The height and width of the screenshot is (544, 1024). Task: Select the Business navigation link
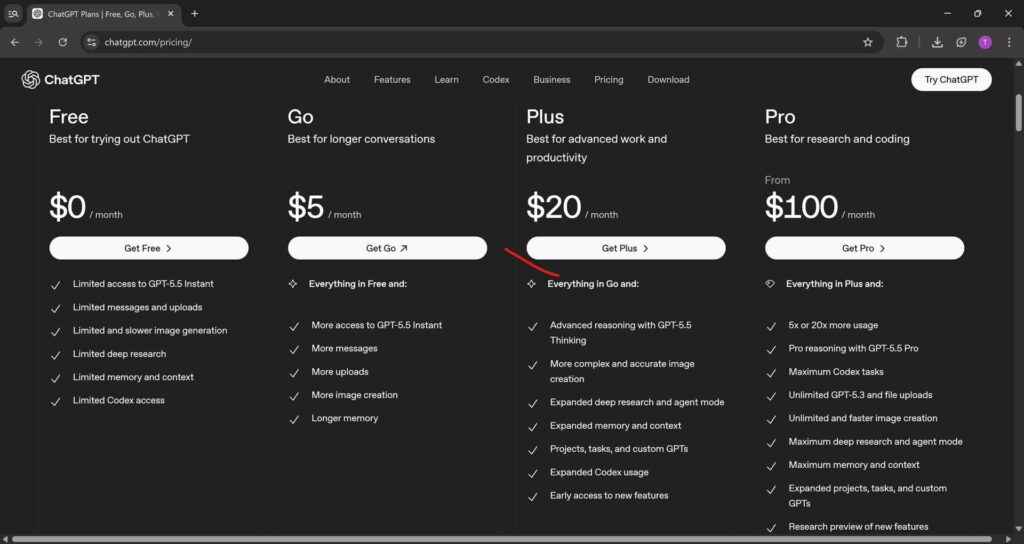(551, 80)
